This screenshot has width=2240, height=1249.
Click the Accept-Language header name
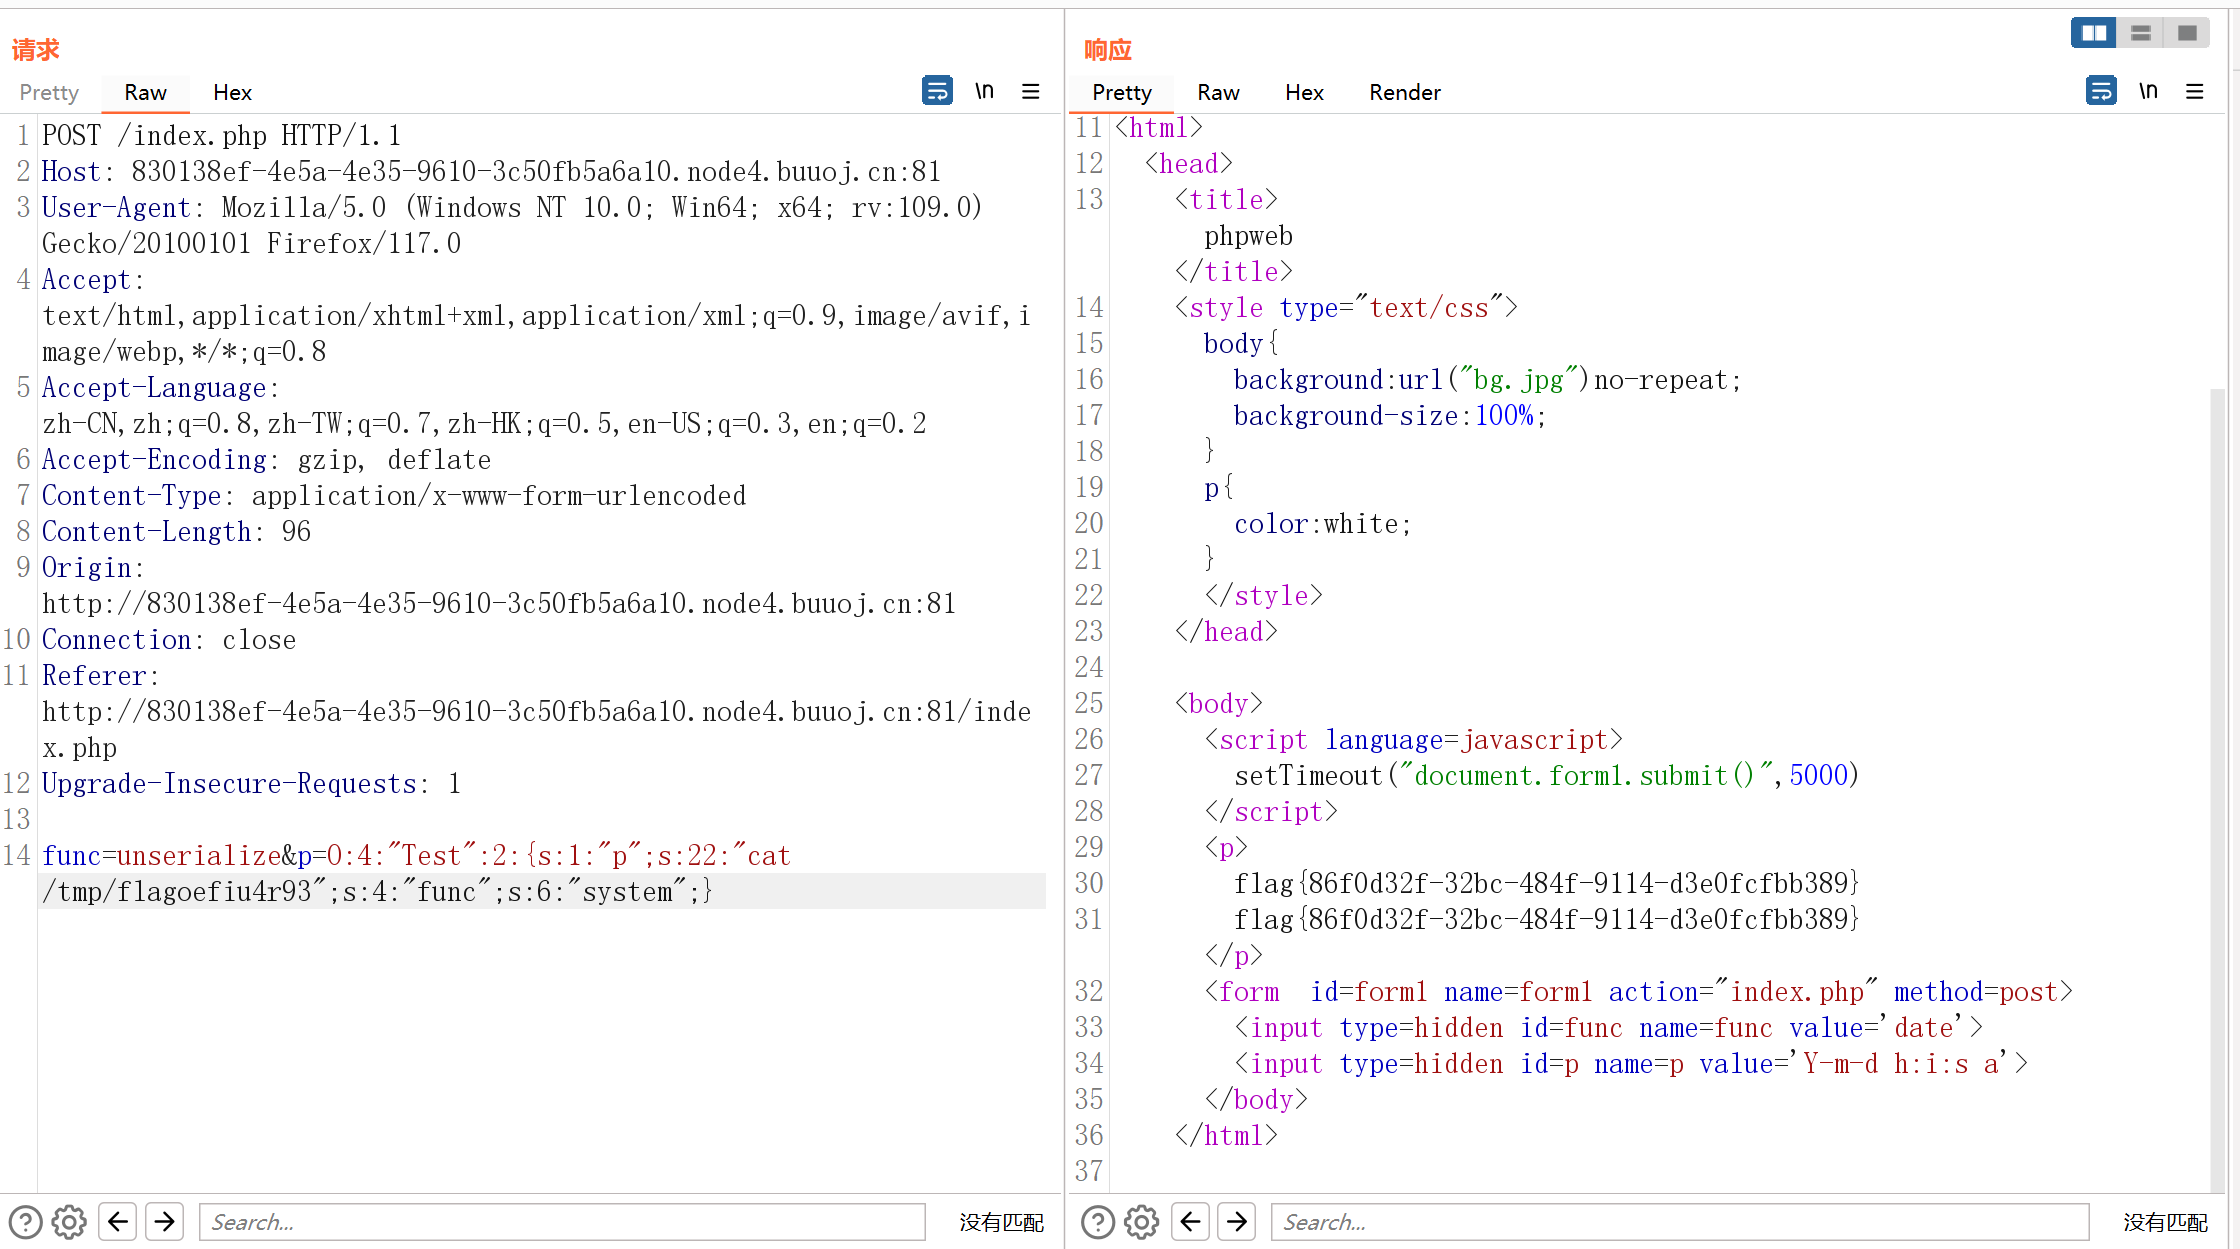(x=154, y=387)
